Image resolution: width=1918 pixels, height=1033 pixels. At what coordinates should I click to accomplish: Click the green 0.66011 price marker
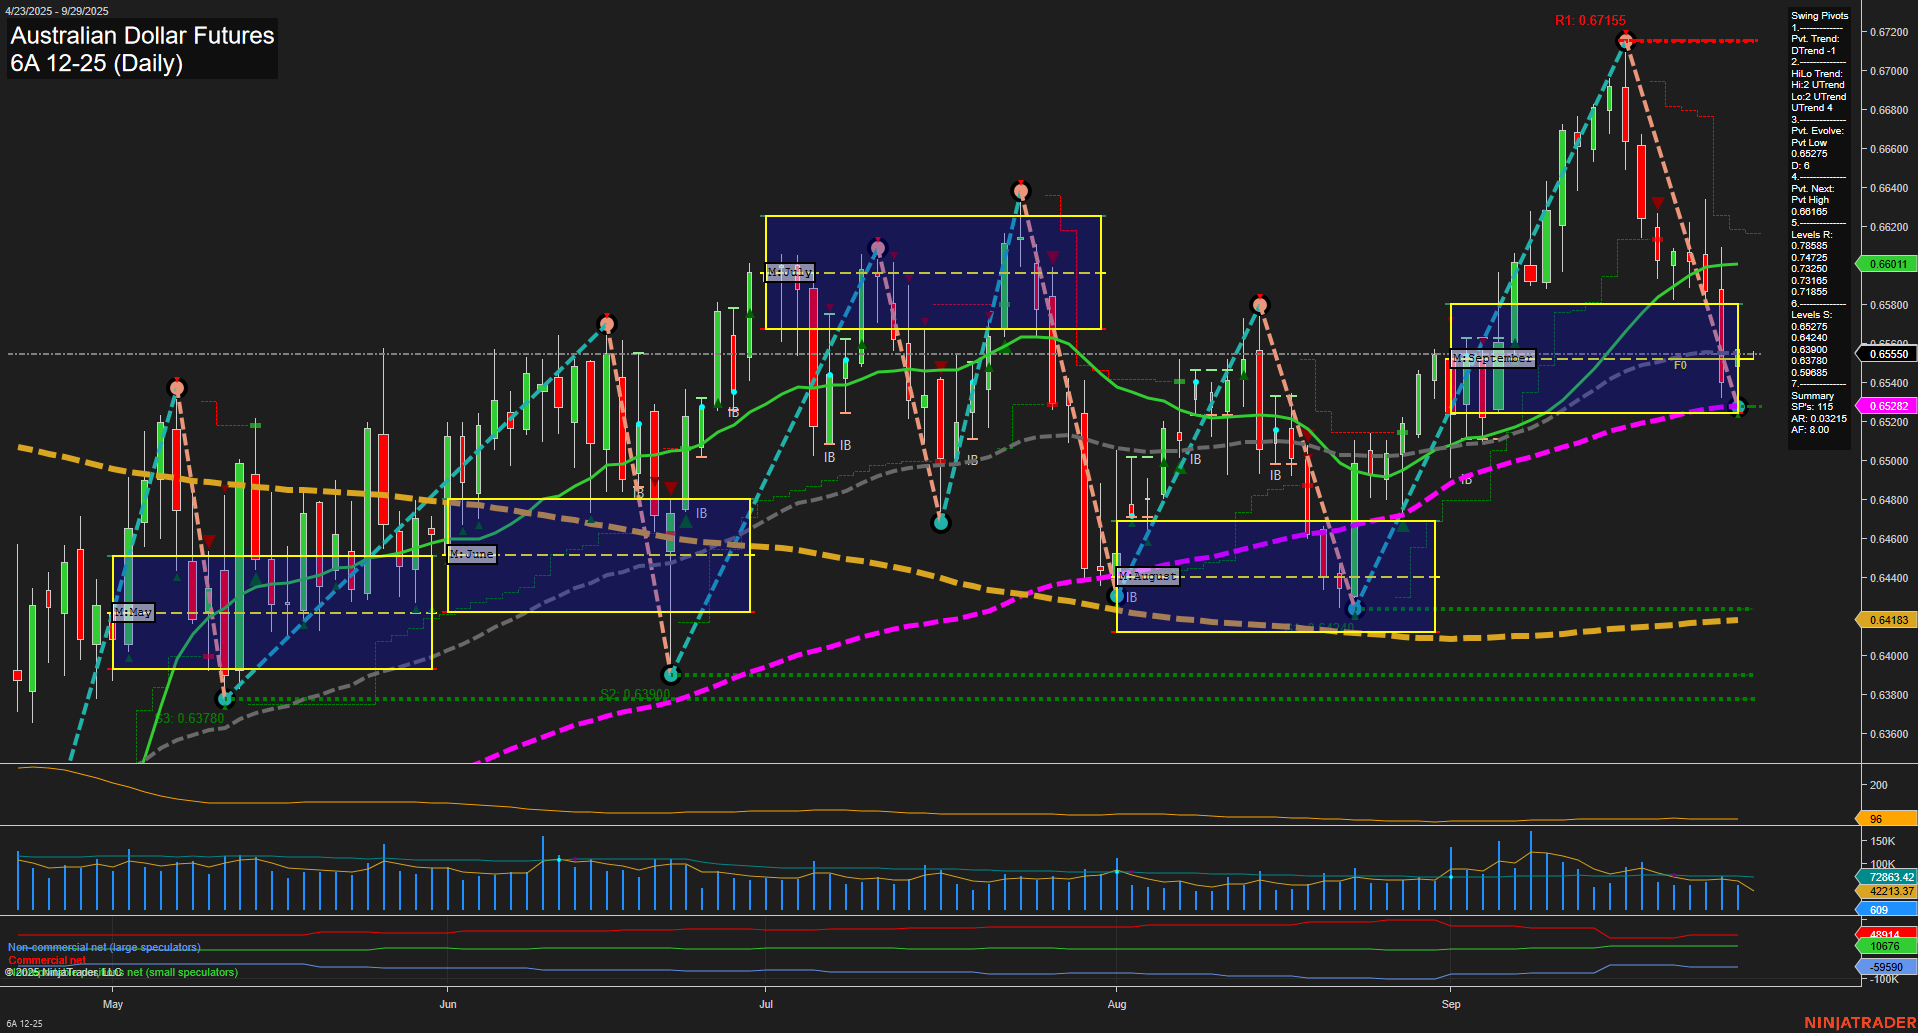[1887, 264]
